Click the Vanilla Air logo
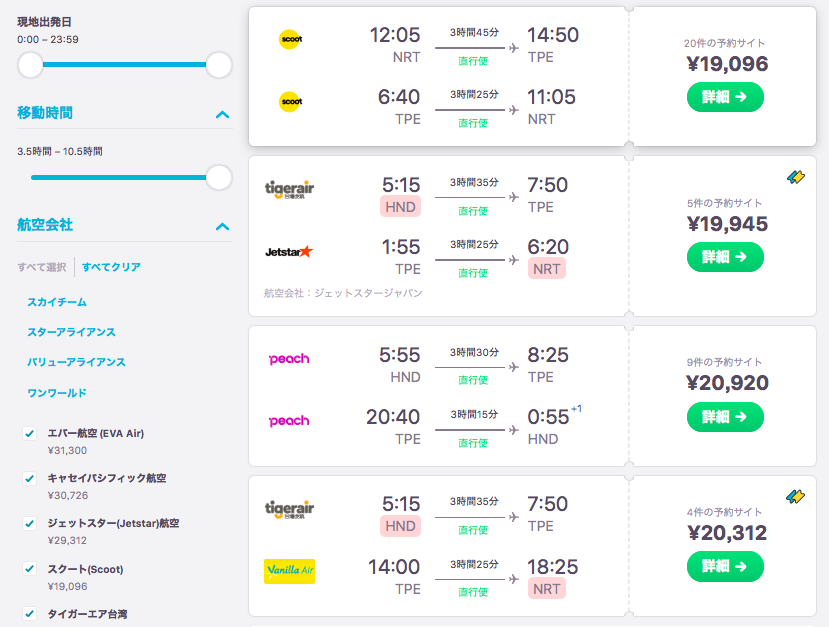 pos(289,571)
